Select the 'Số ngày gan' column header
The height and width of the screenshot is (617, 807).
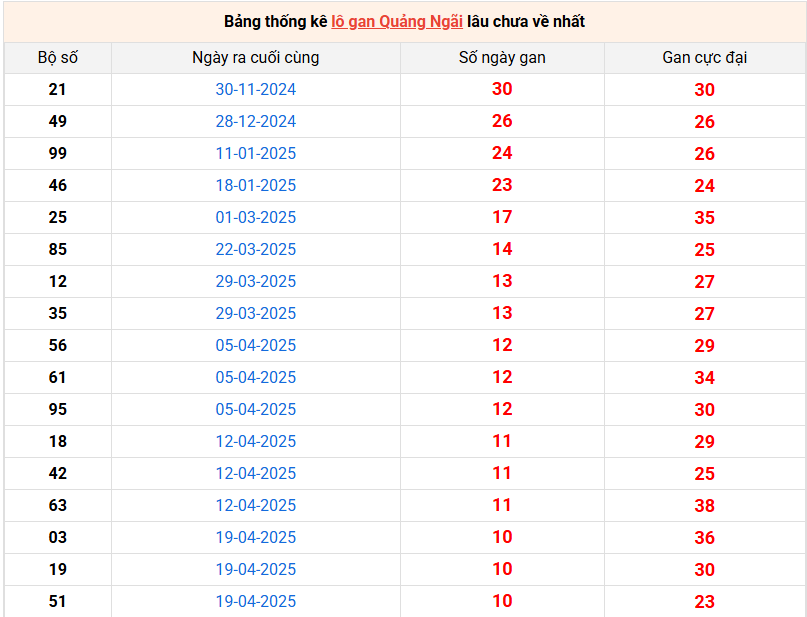502,57
